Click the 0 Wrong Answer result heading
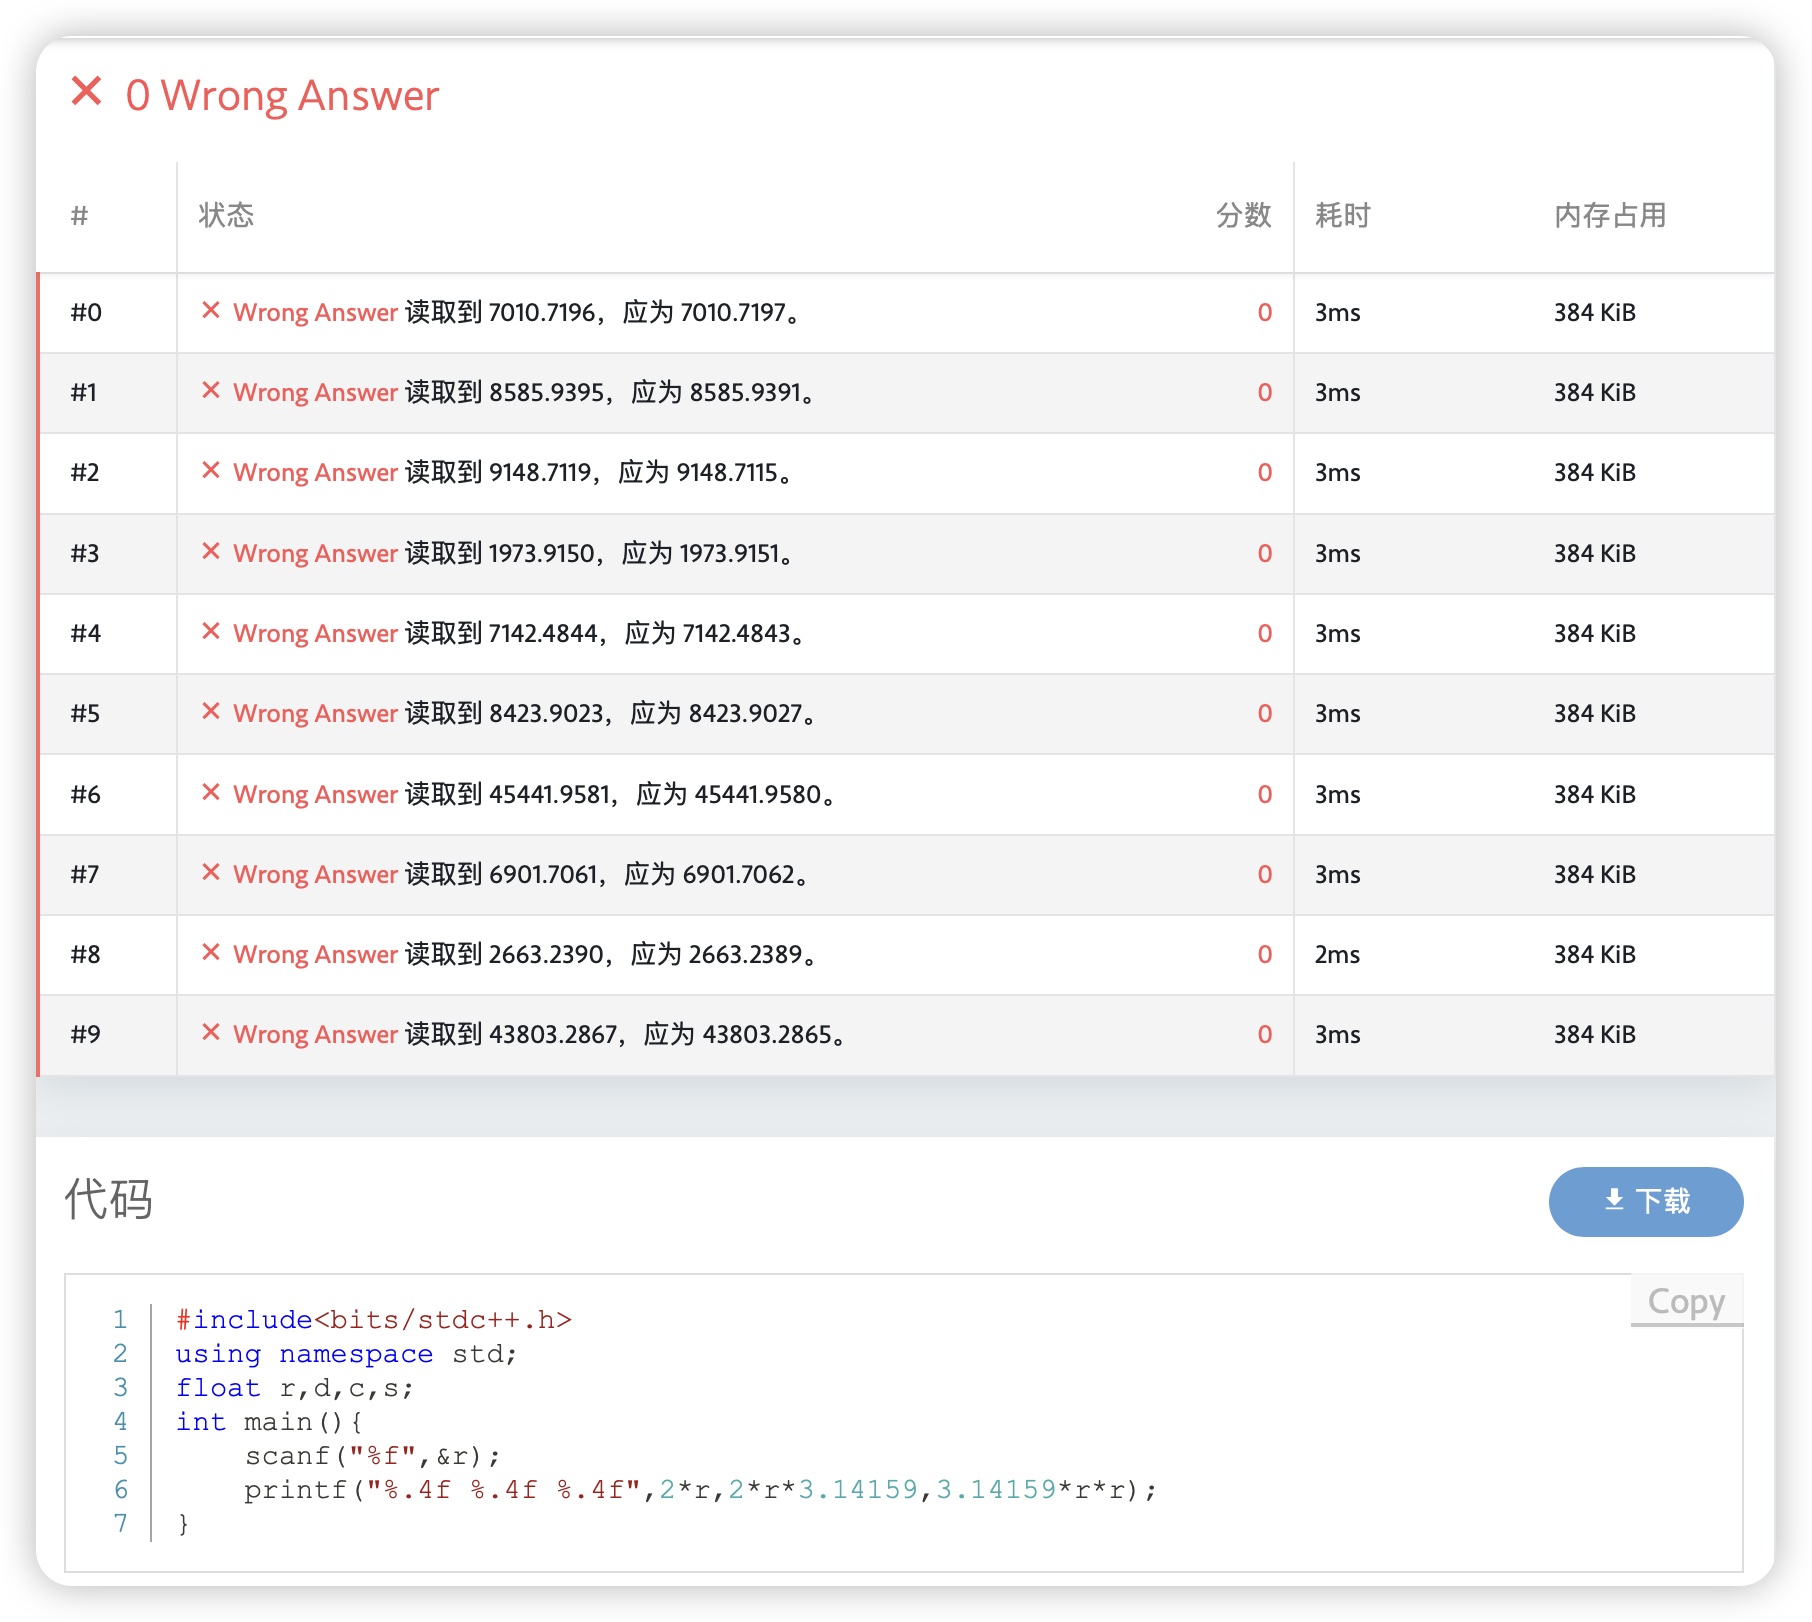The width and height of the screenshot is (1812, 1622). point(282,96)
